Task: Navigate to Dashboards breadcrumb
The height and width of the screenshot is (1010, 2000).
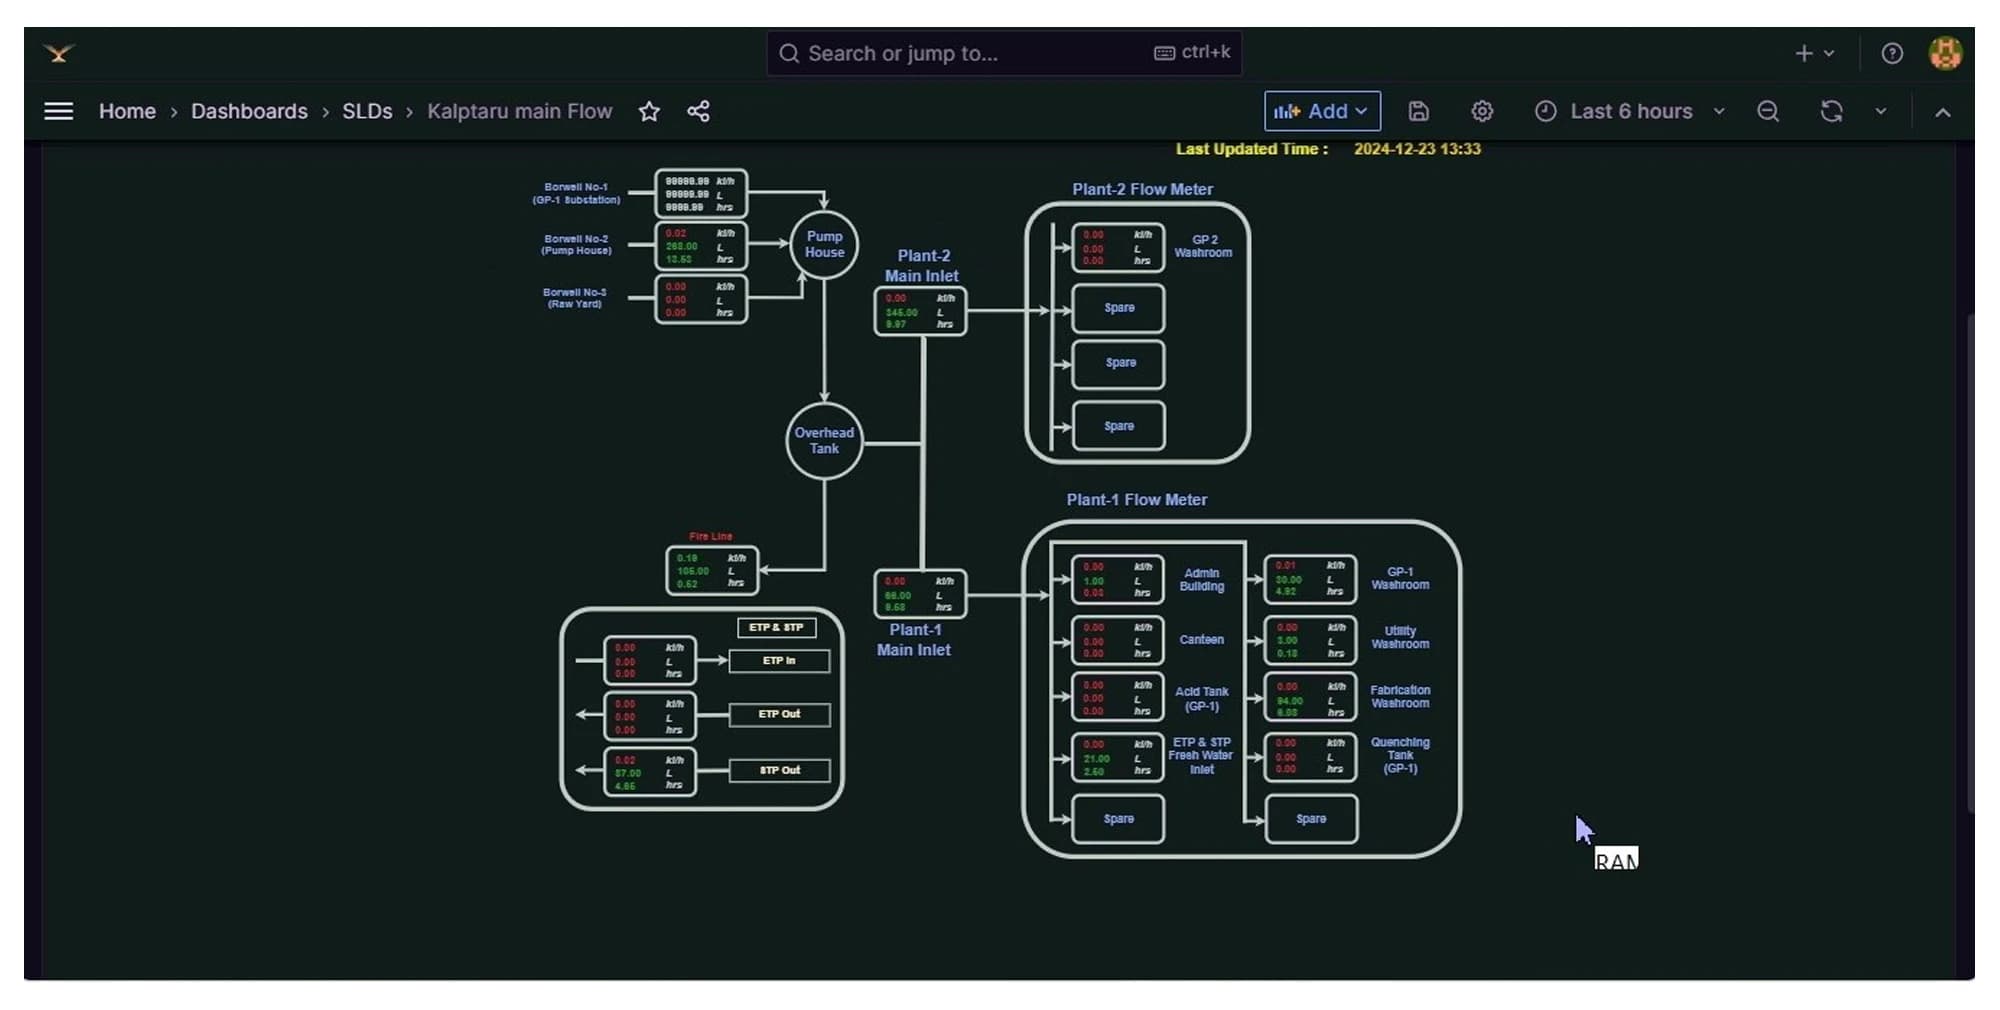Action: pos(249,111)
